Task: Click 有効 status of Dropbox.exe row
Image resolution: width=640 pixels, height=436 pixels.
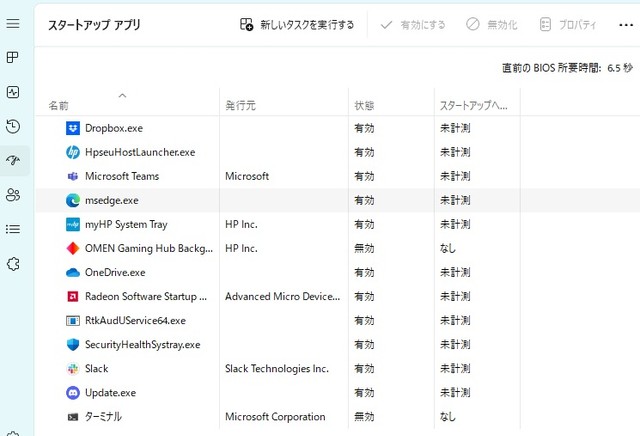Action: tap(364, 128)
